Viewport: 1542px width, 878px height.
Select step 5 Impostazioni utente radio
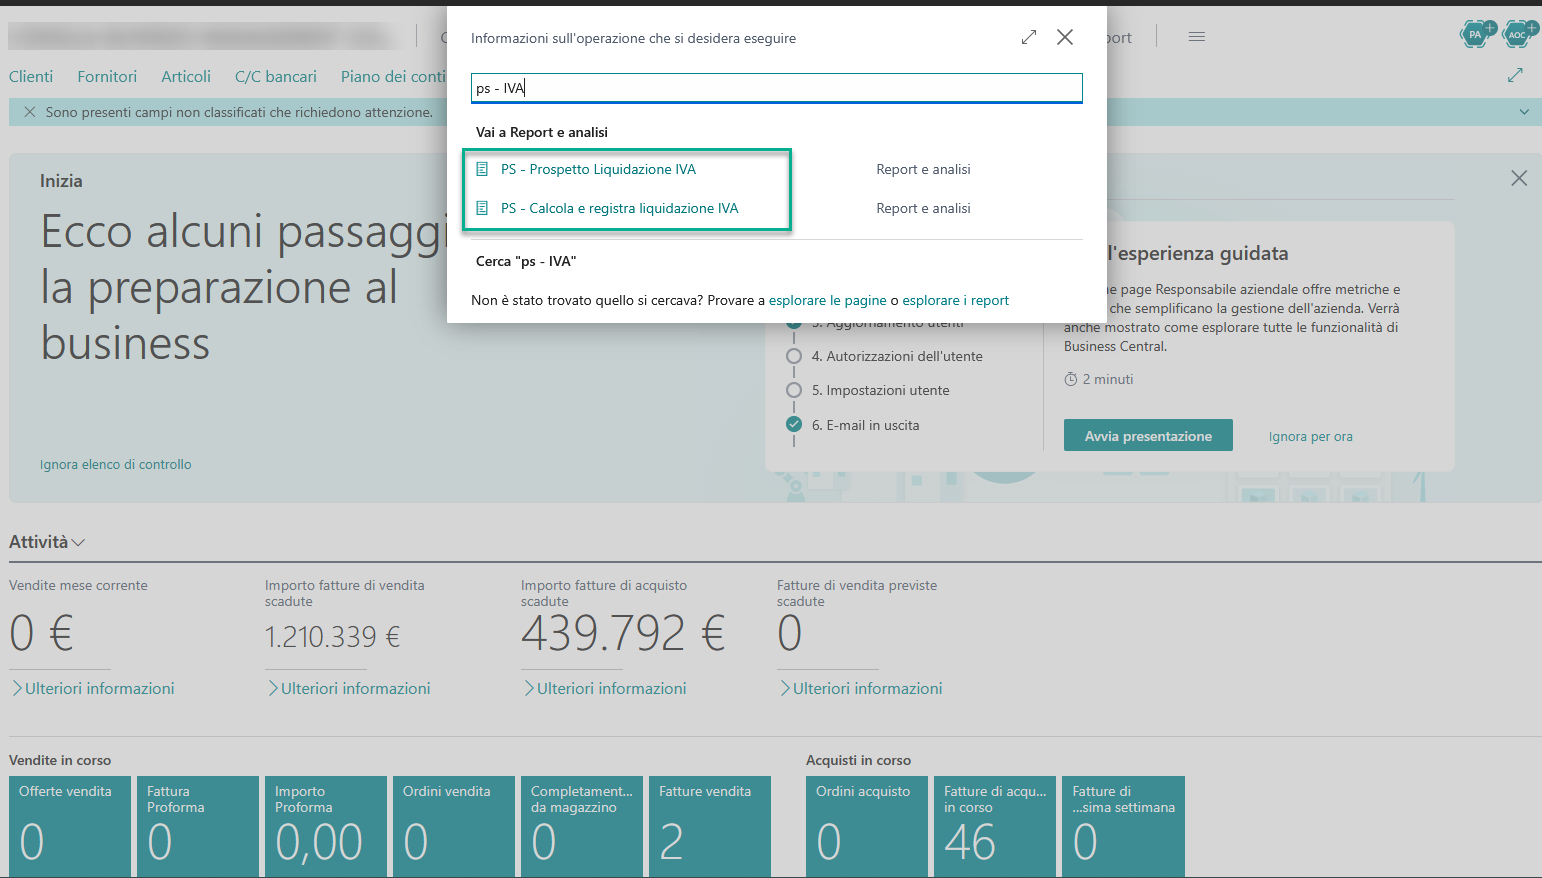pos(794,390)
